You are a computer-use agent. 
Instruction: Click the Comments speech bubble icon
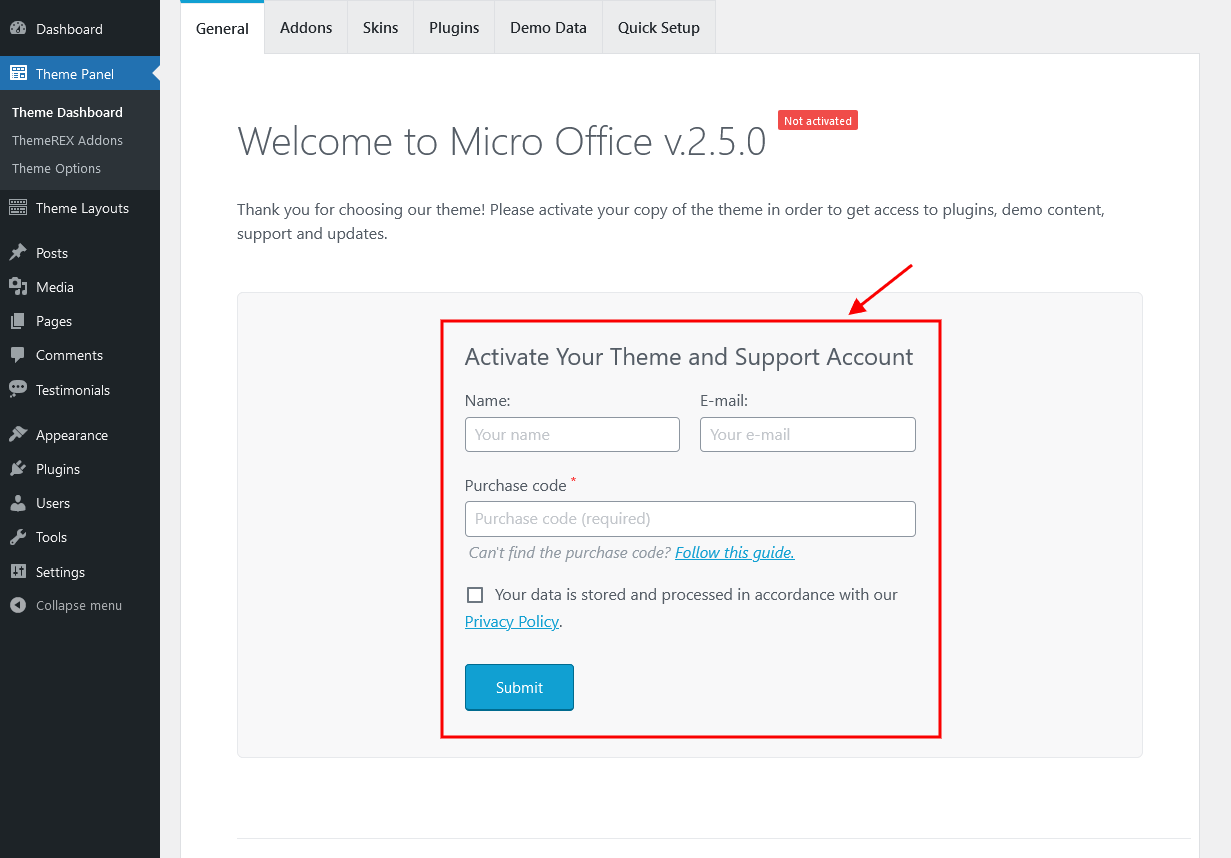click(18, 355)
